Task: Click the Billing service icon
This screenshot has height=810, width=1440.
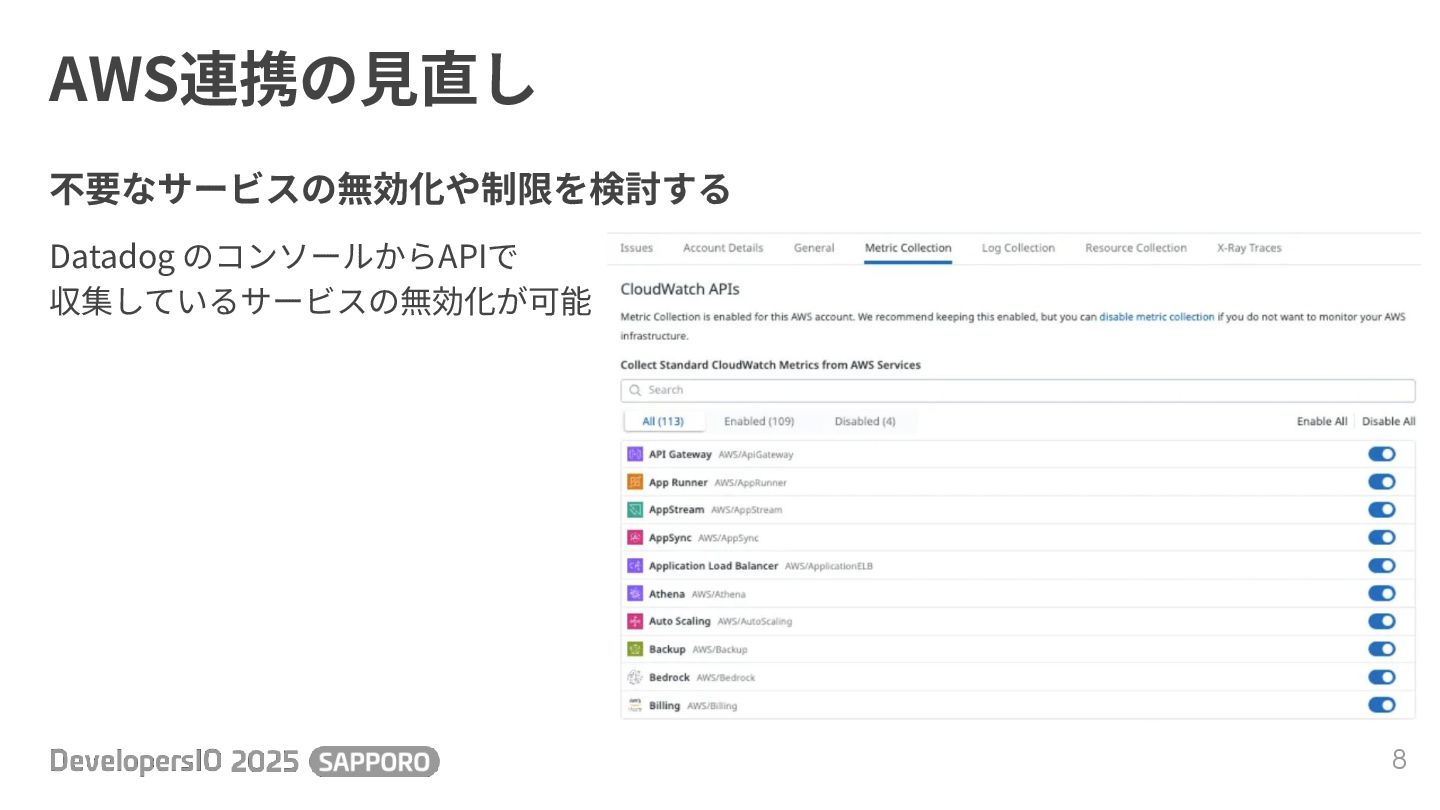Action: [x=634, y=705]
